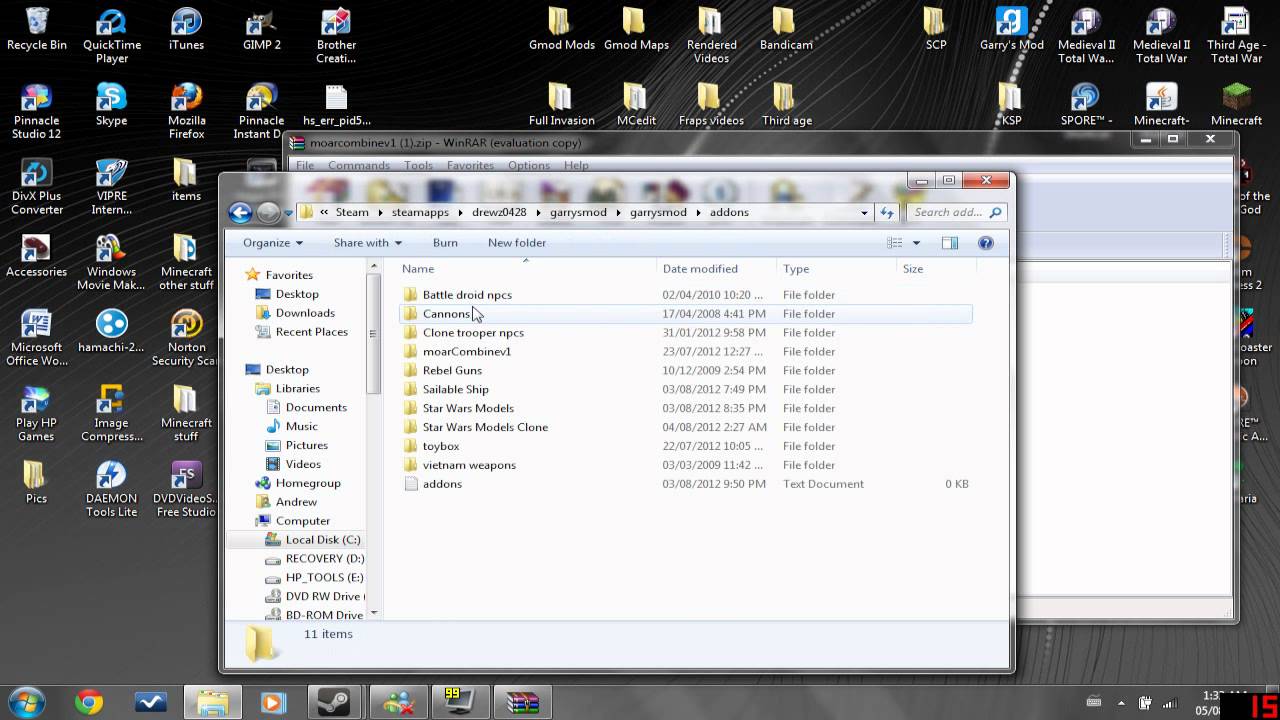Open GIMP 2 desktop shortcut
1280x720 pixels.
[x=261, y=30]
